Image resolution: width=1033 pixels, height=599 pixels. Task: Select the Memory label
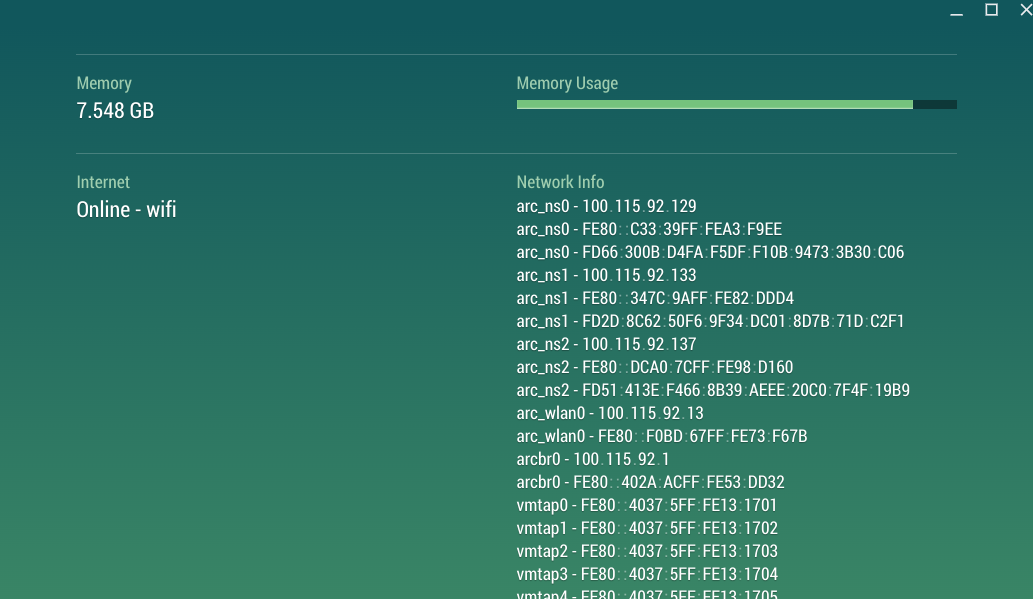[x=104, y=83]
